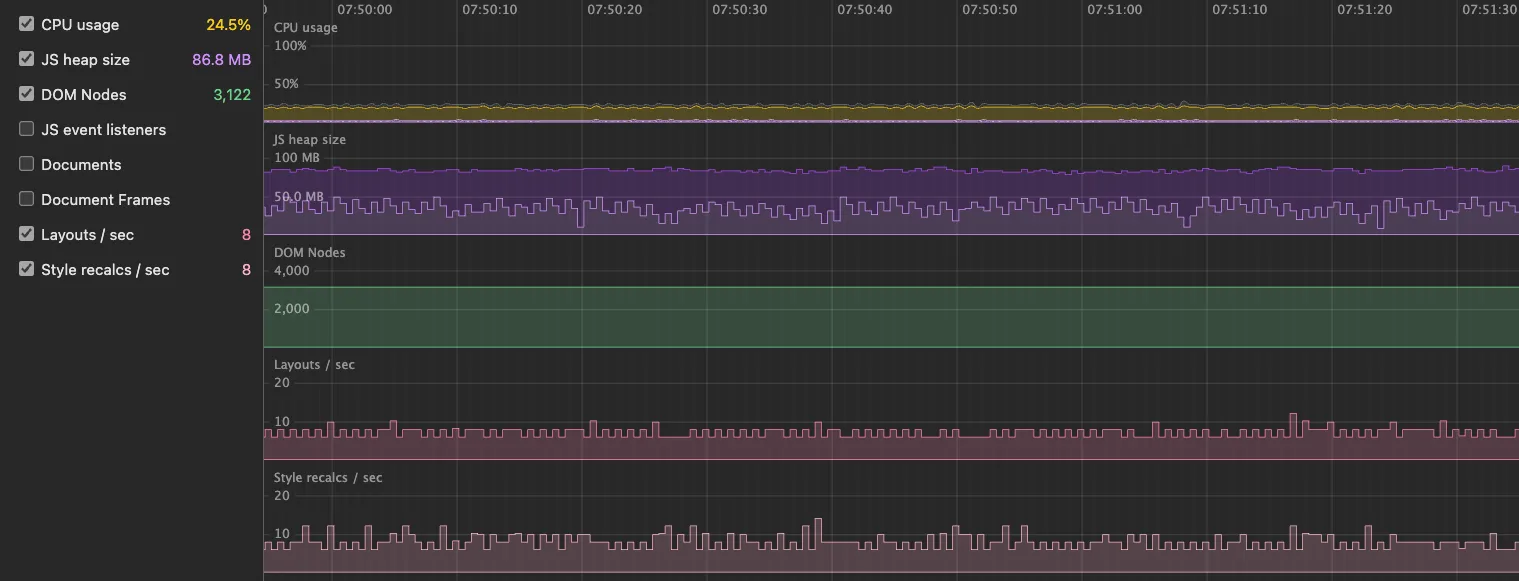Click the 3,122 DOM Nodes value
The image size is (1519, 581).
point(232,95)
